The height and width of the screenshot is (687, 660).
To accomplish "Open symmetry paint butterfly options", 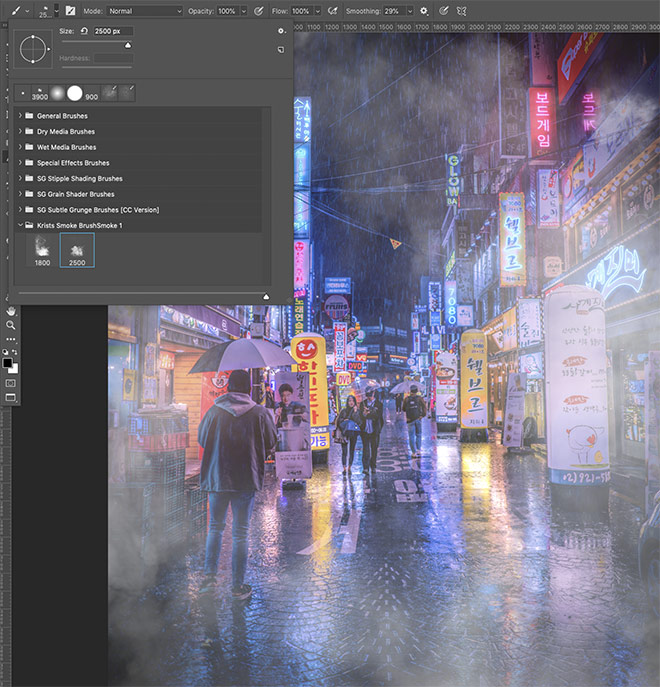I will tap(461, 11).
